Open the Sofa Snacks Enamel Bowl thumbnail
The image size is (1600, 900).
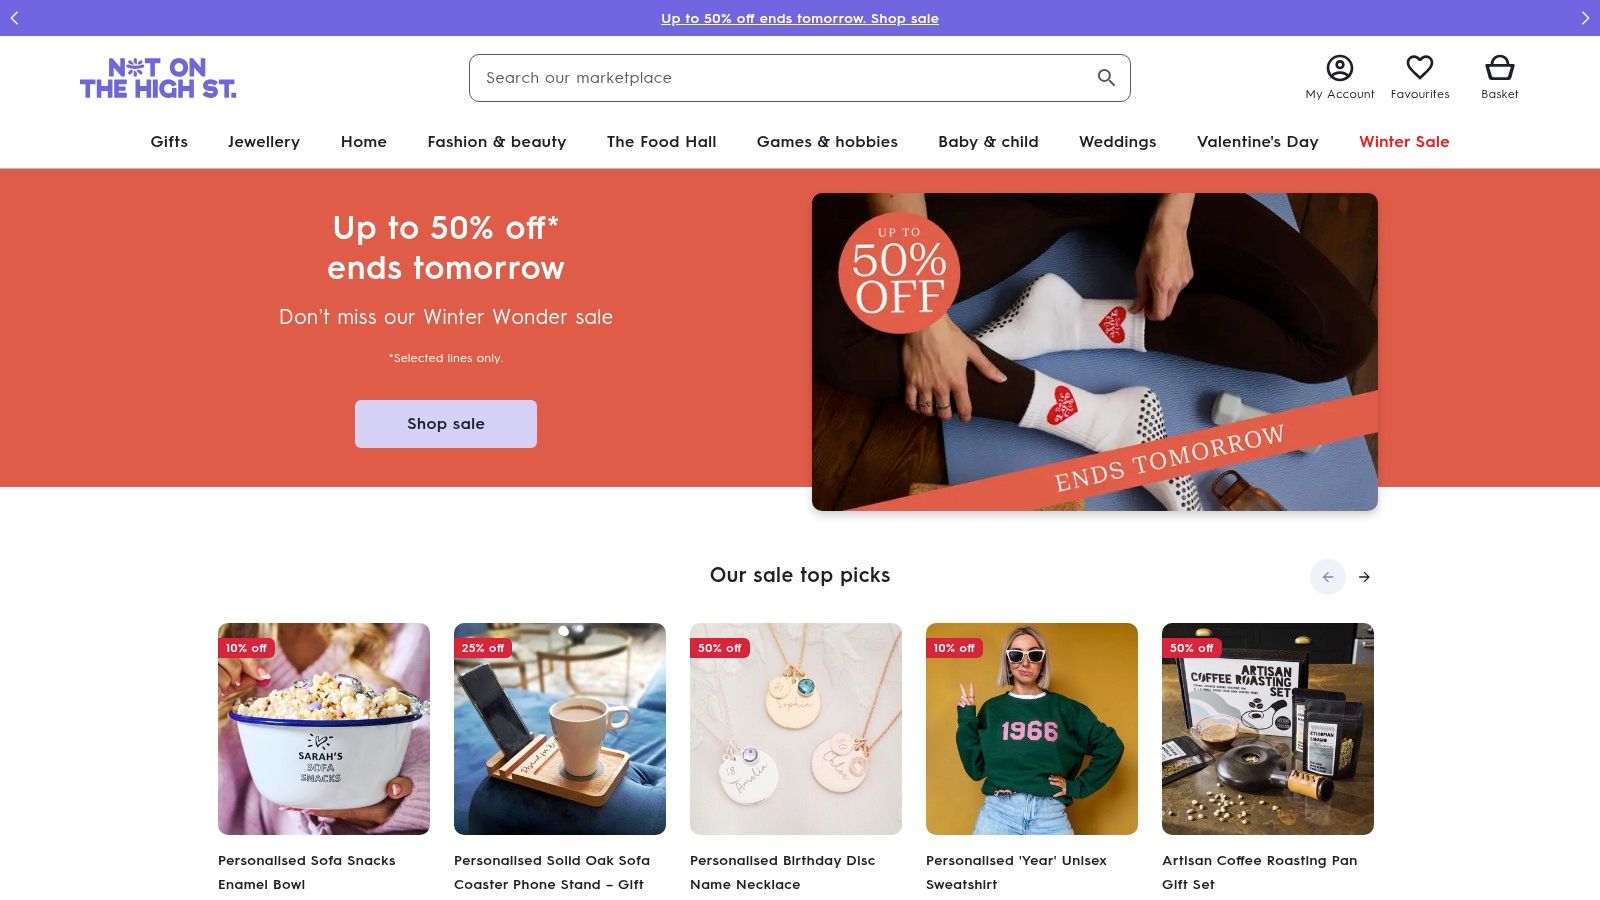pos(324,729)
